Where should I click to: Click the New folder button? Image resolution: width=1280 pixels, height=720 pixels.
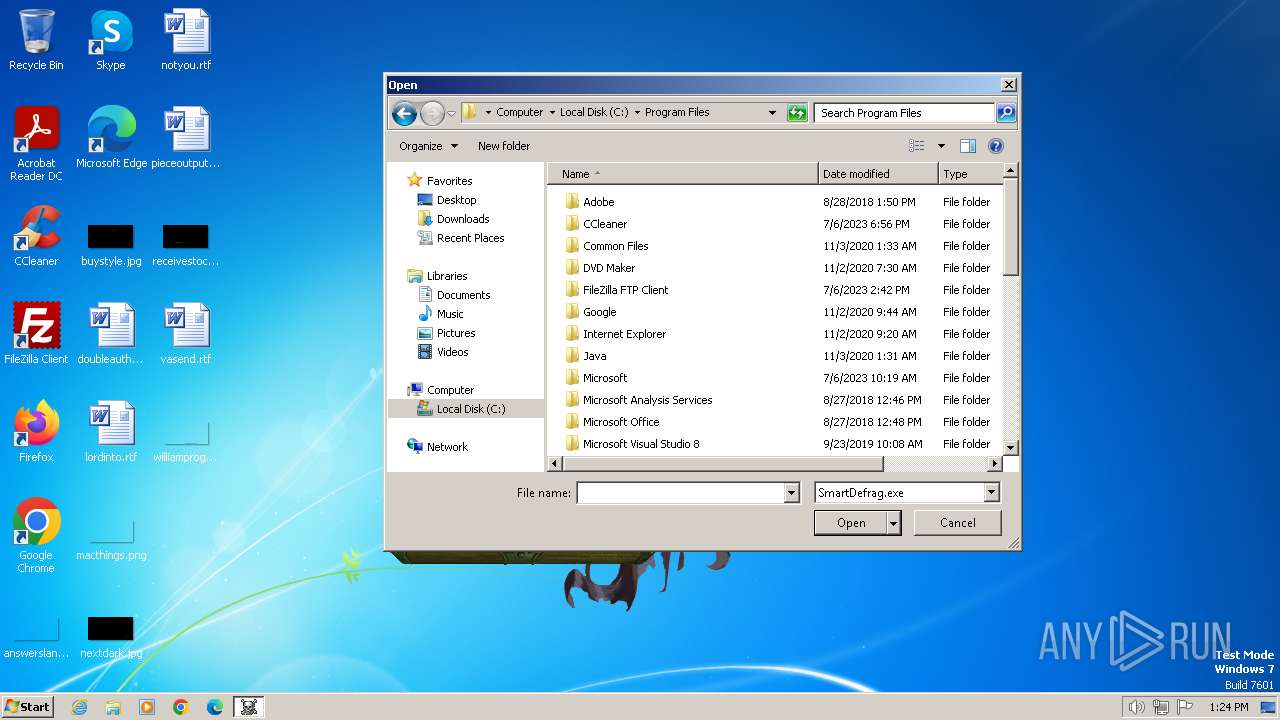[504, 146]
